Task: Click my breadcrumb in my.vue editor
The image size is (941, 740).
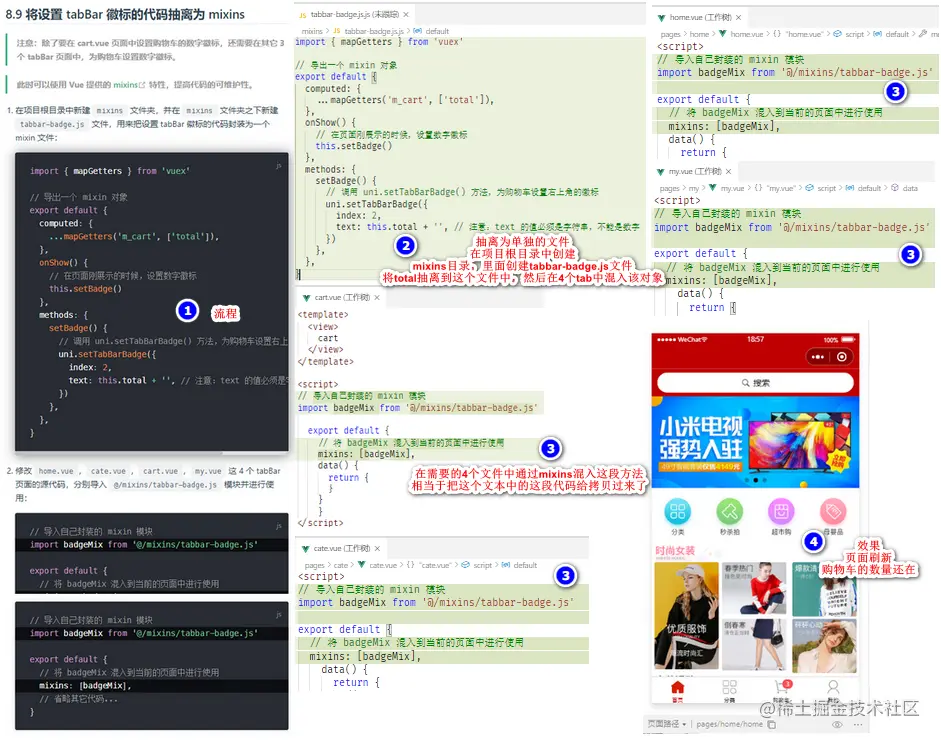Action: click(694, 188)
